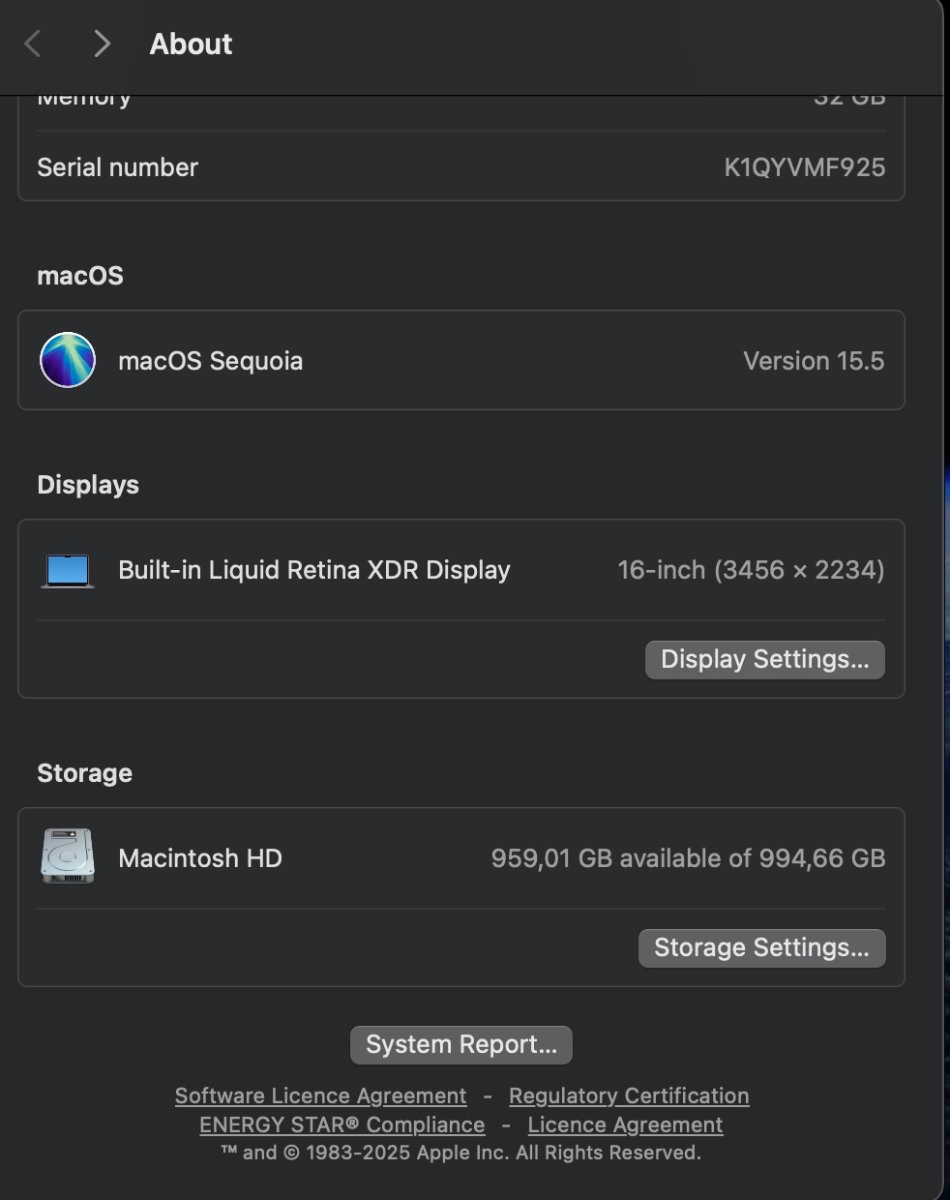Click the available storage amount text
950x1200 pixels.
tap(688, 858)
